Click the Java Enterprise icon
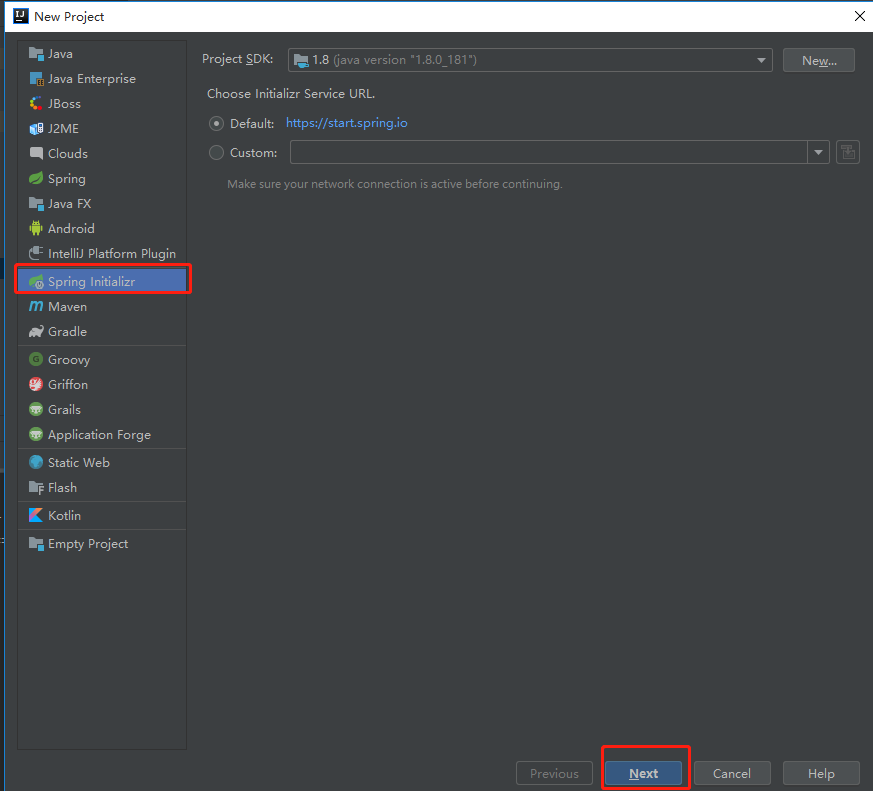Image resolution: width=873 pixels, height=791 pixels. (36, 79)
